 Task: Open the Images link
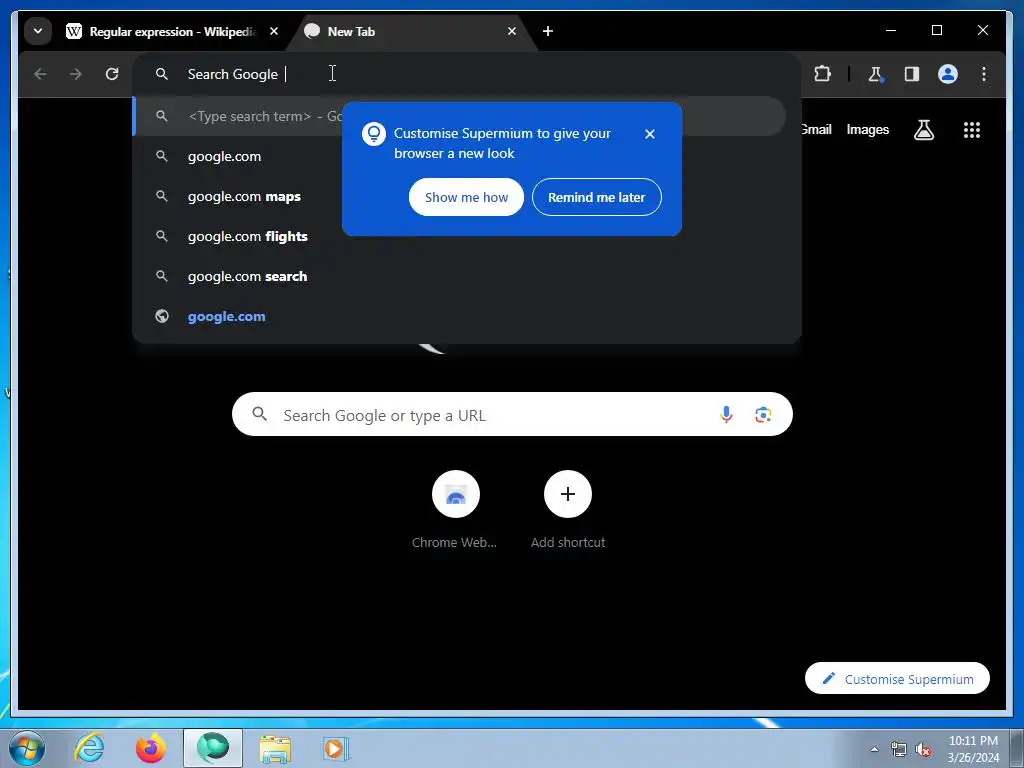click(x=867, y=129)
